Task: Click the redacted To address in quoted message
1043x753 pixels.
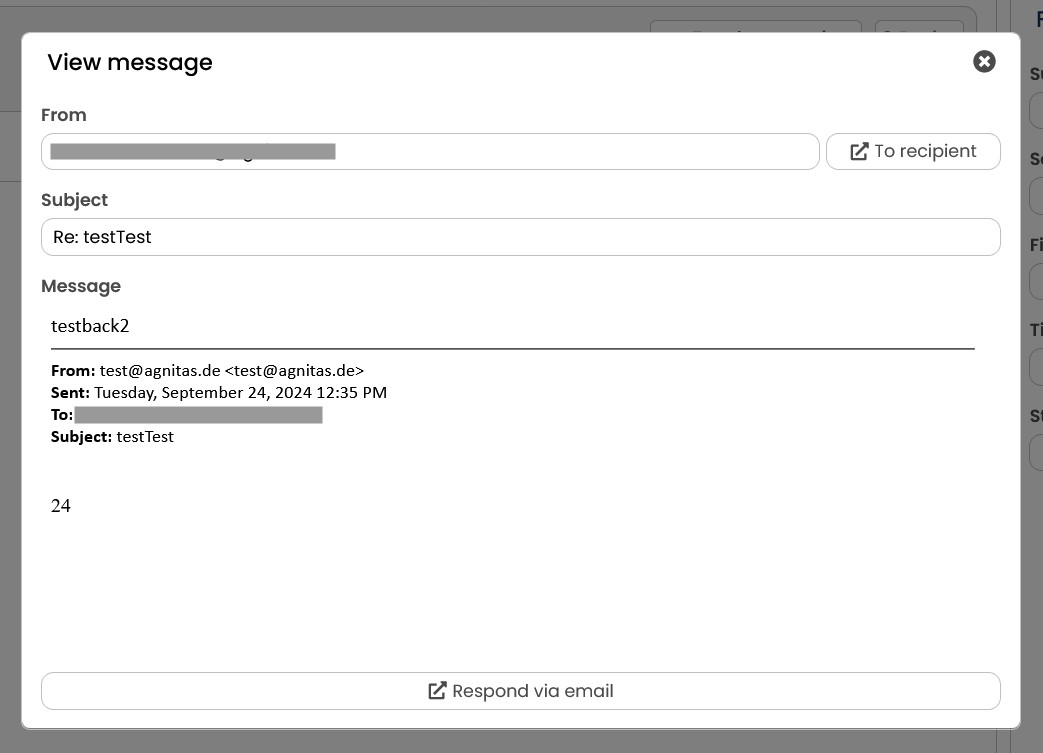Action: pos(198,415)
